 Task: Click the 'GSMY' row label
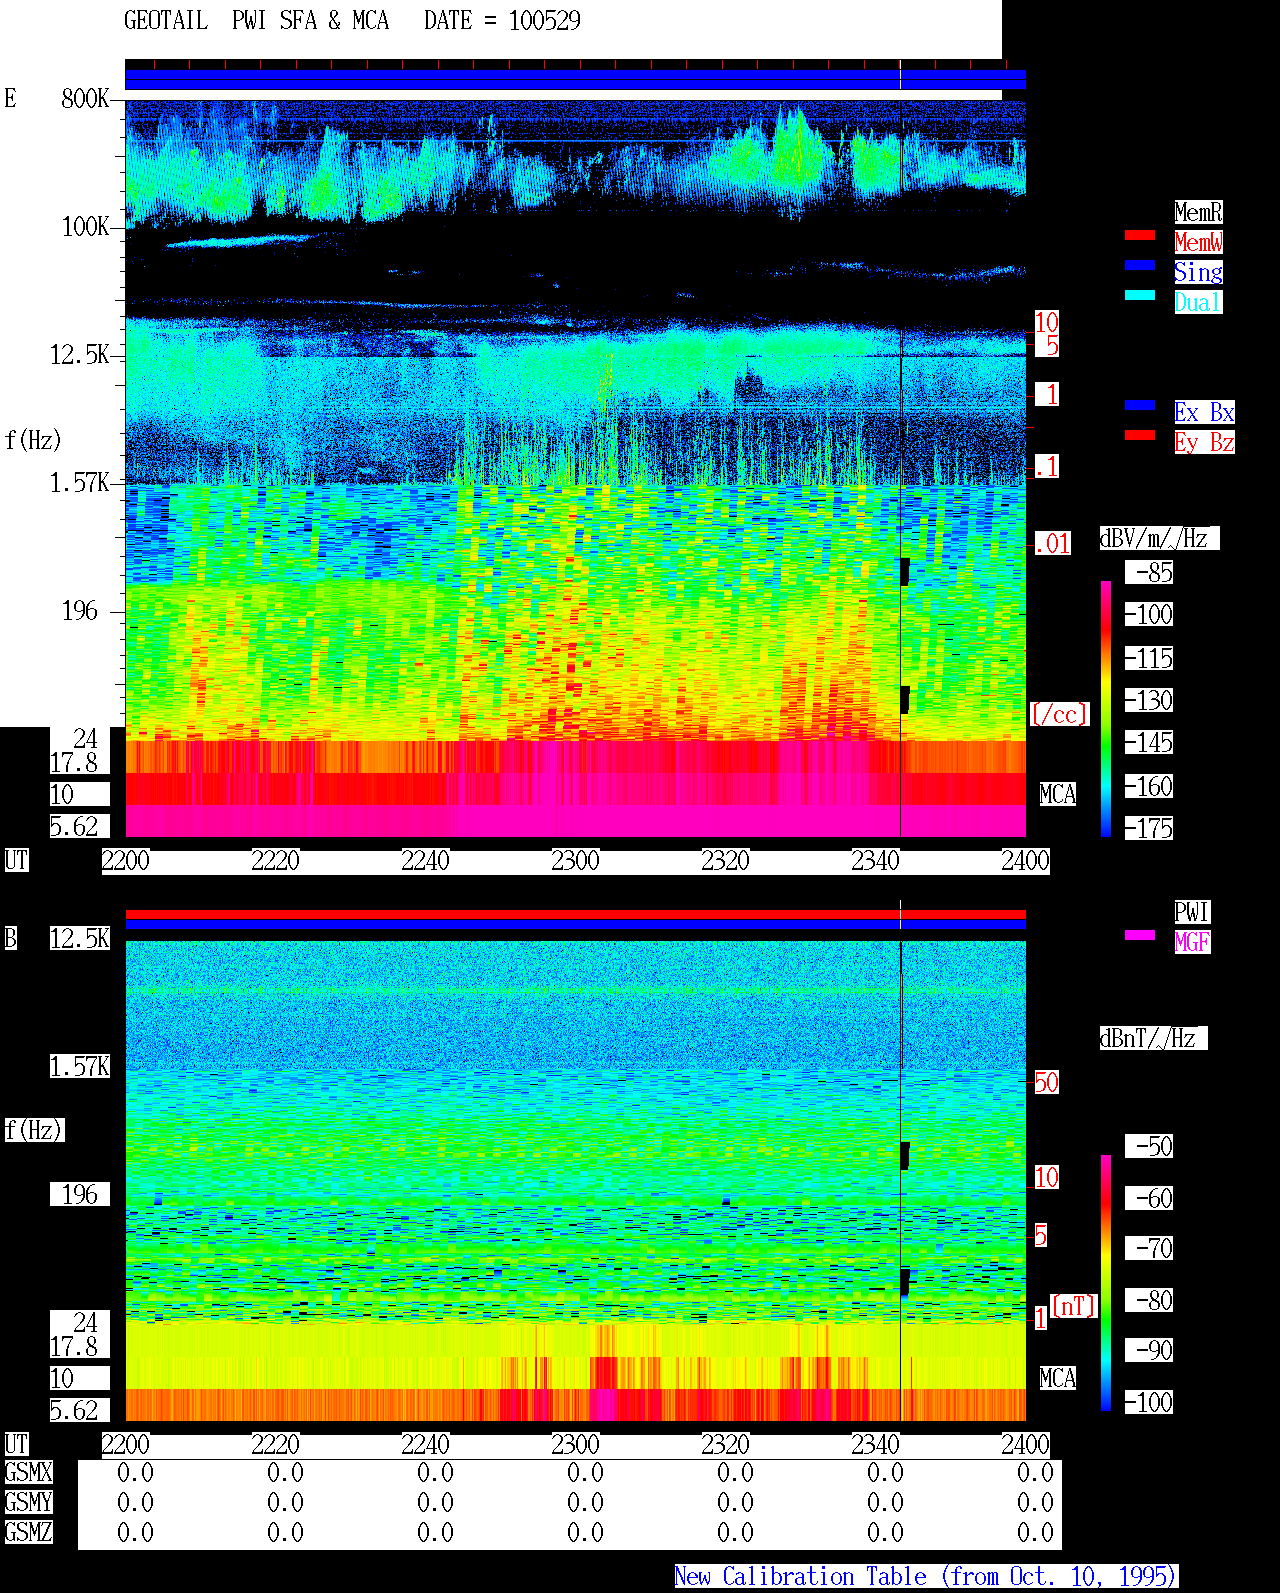point(28,1503)
